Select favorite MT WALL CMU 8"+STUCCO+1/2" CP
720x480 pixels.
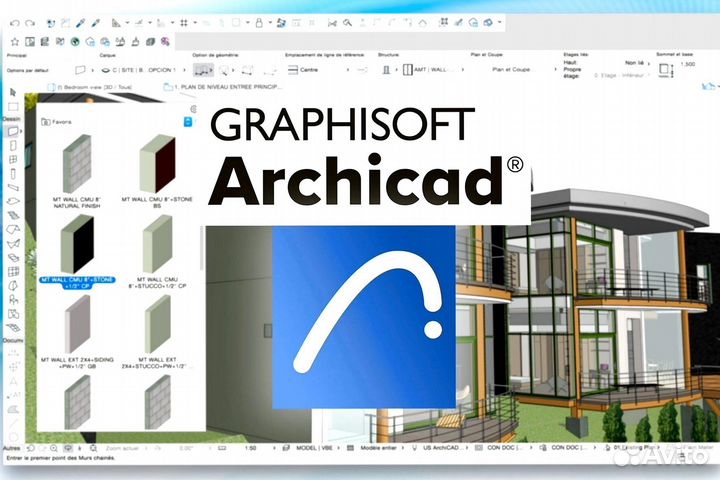pyautogui.click(x=157, y=251)
